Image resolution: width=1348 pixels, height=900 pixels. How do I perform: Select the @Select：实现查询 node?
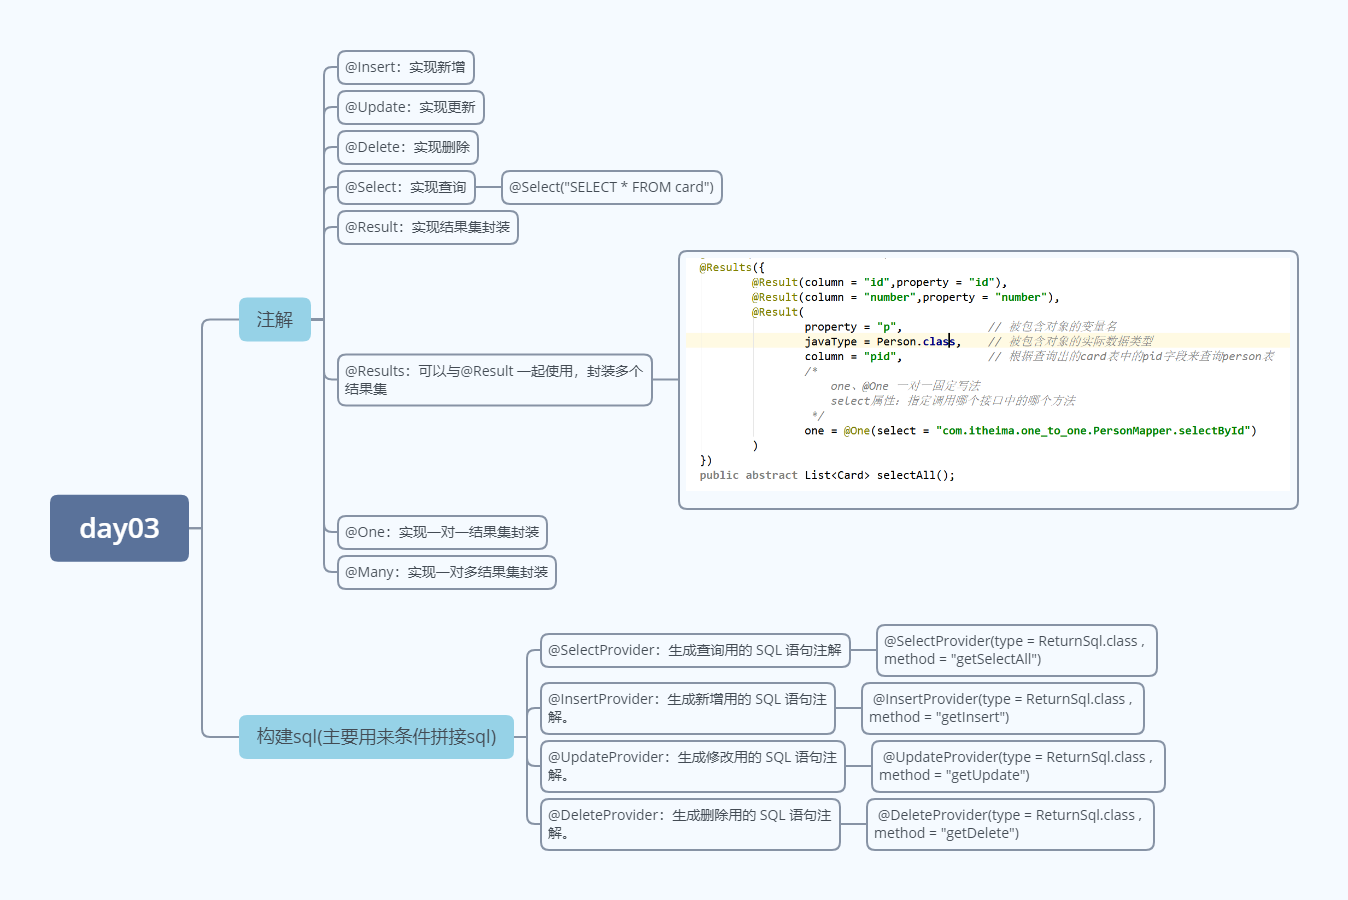405,187
